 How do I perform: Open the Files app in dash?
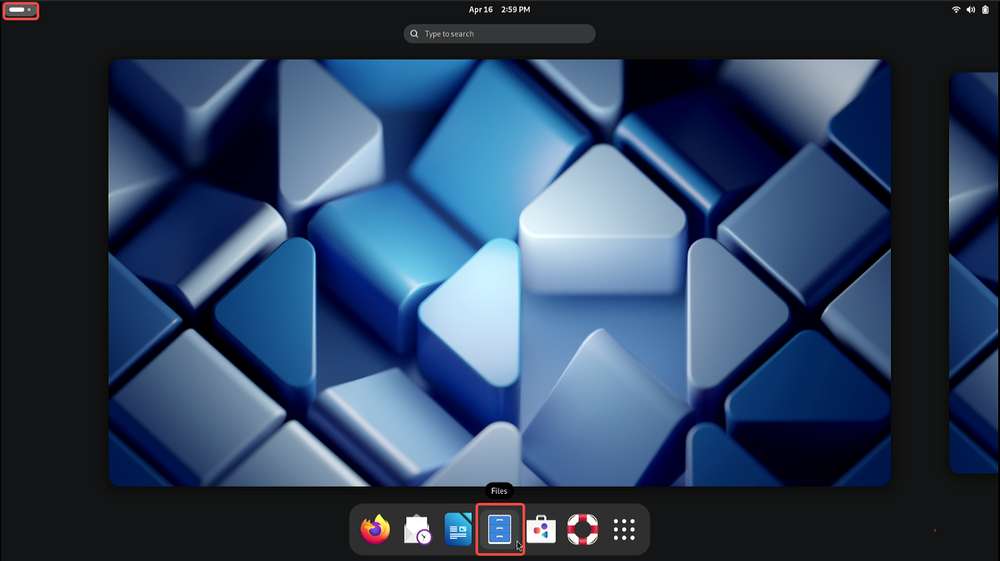coord(500,529)
